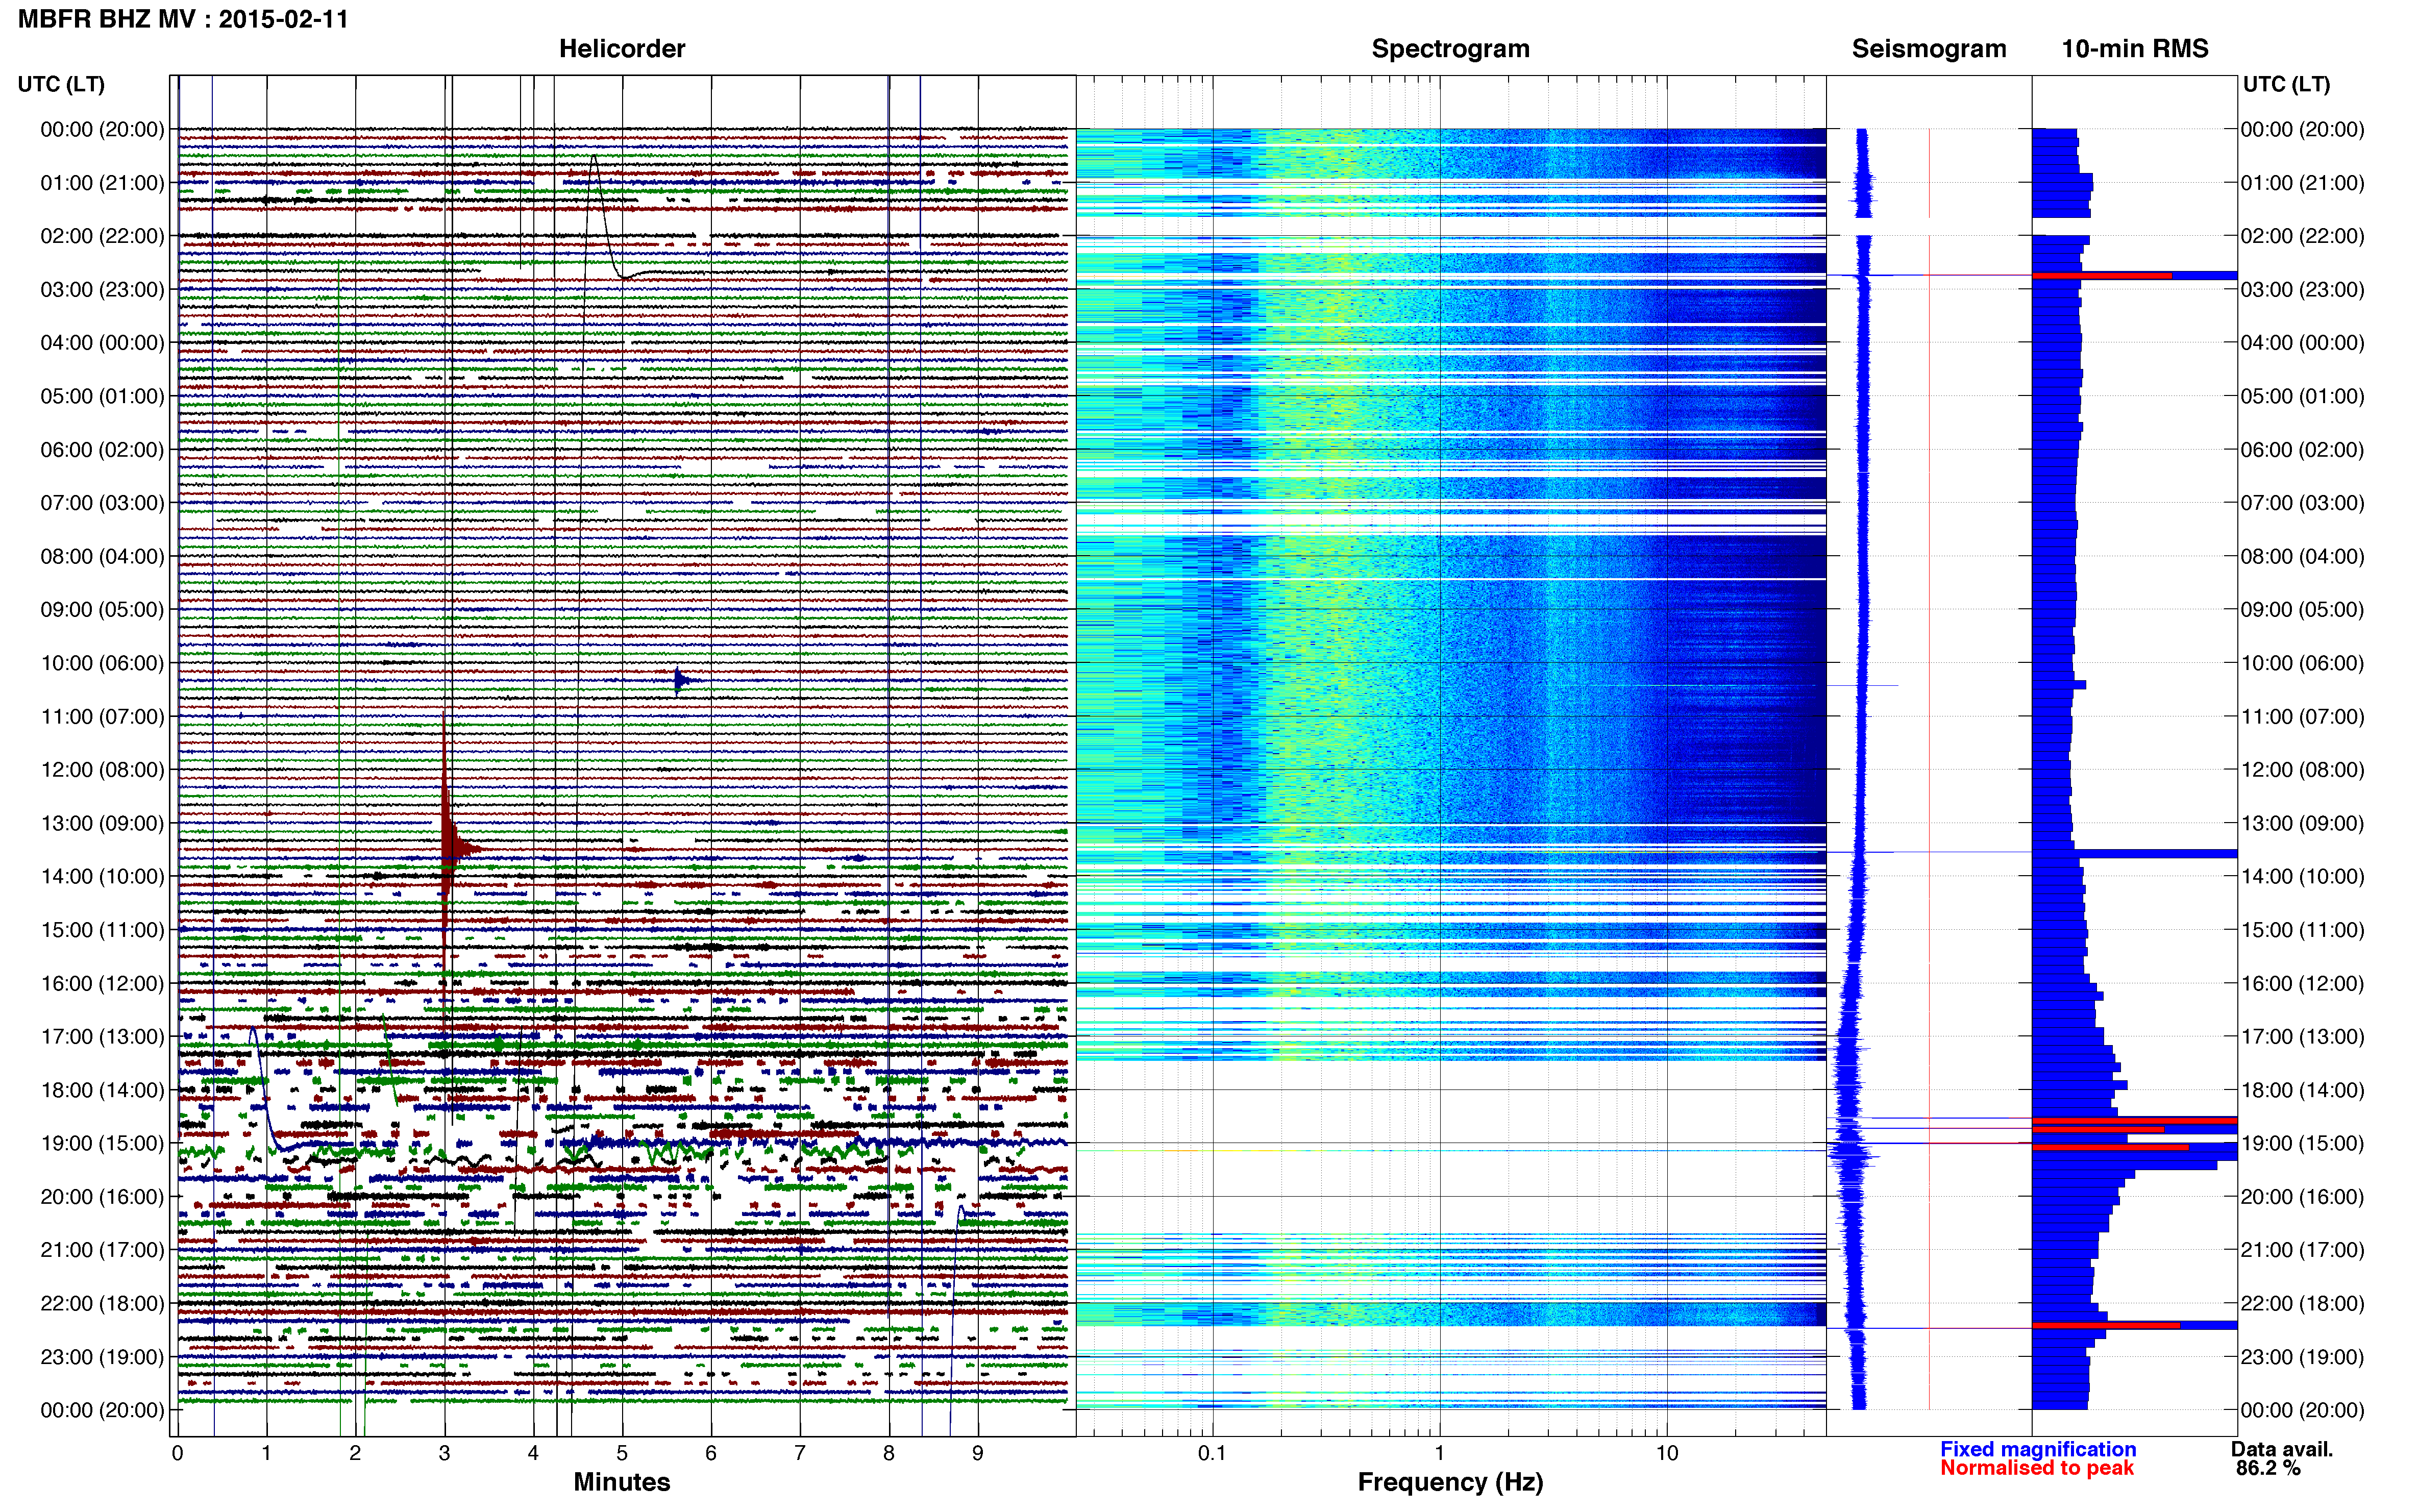Click the '1' frequency tick label
This screenshot has height=1512, width=2419.
pyautogui.click(x=1439, y=1453)
